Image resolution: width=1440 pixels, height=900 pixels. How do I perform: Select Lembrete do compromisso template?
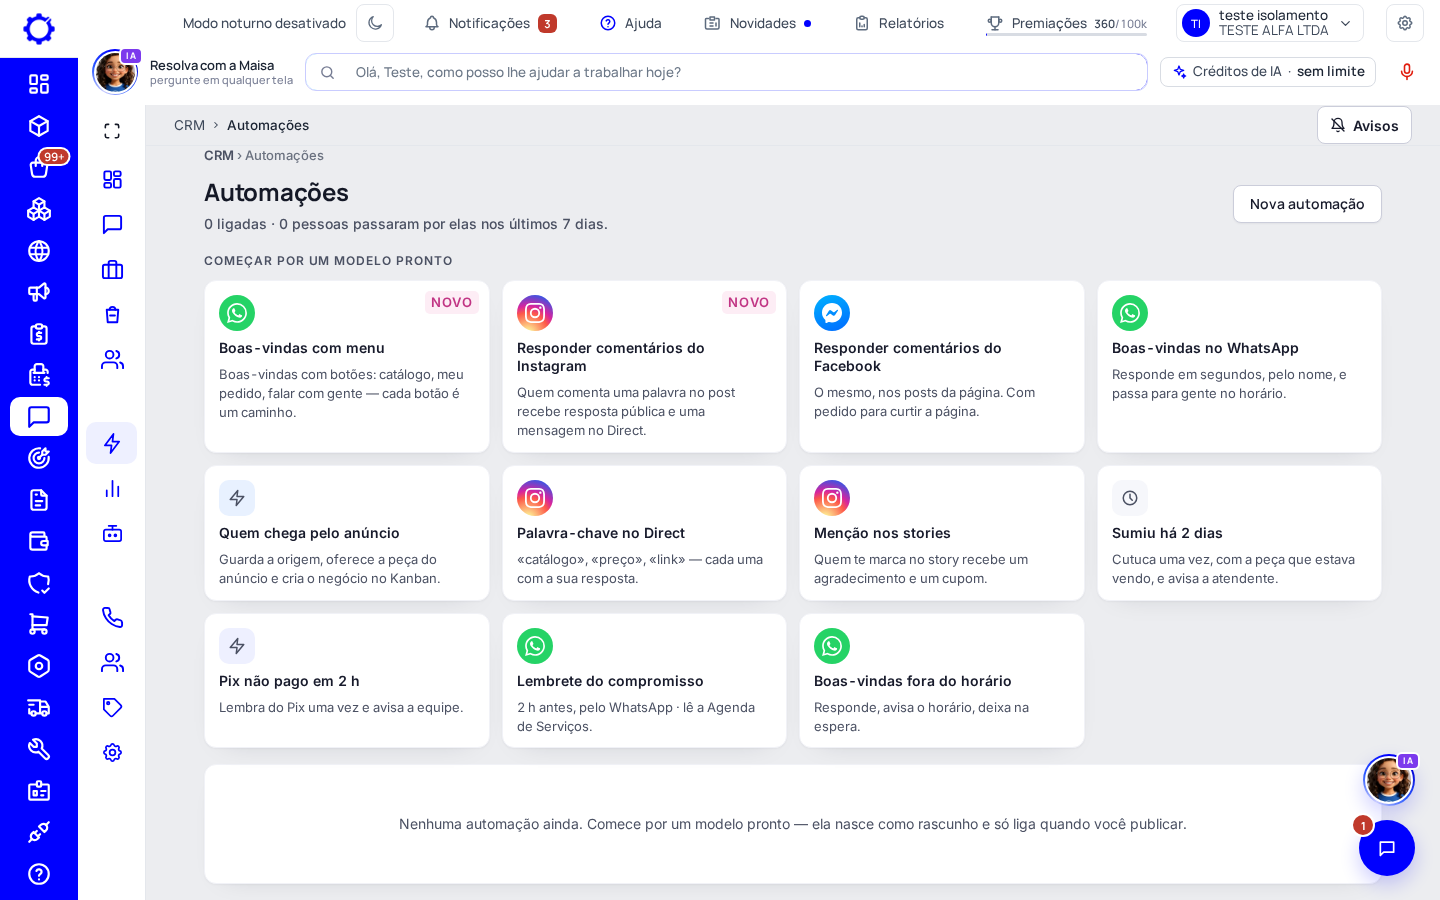point(644,680)
